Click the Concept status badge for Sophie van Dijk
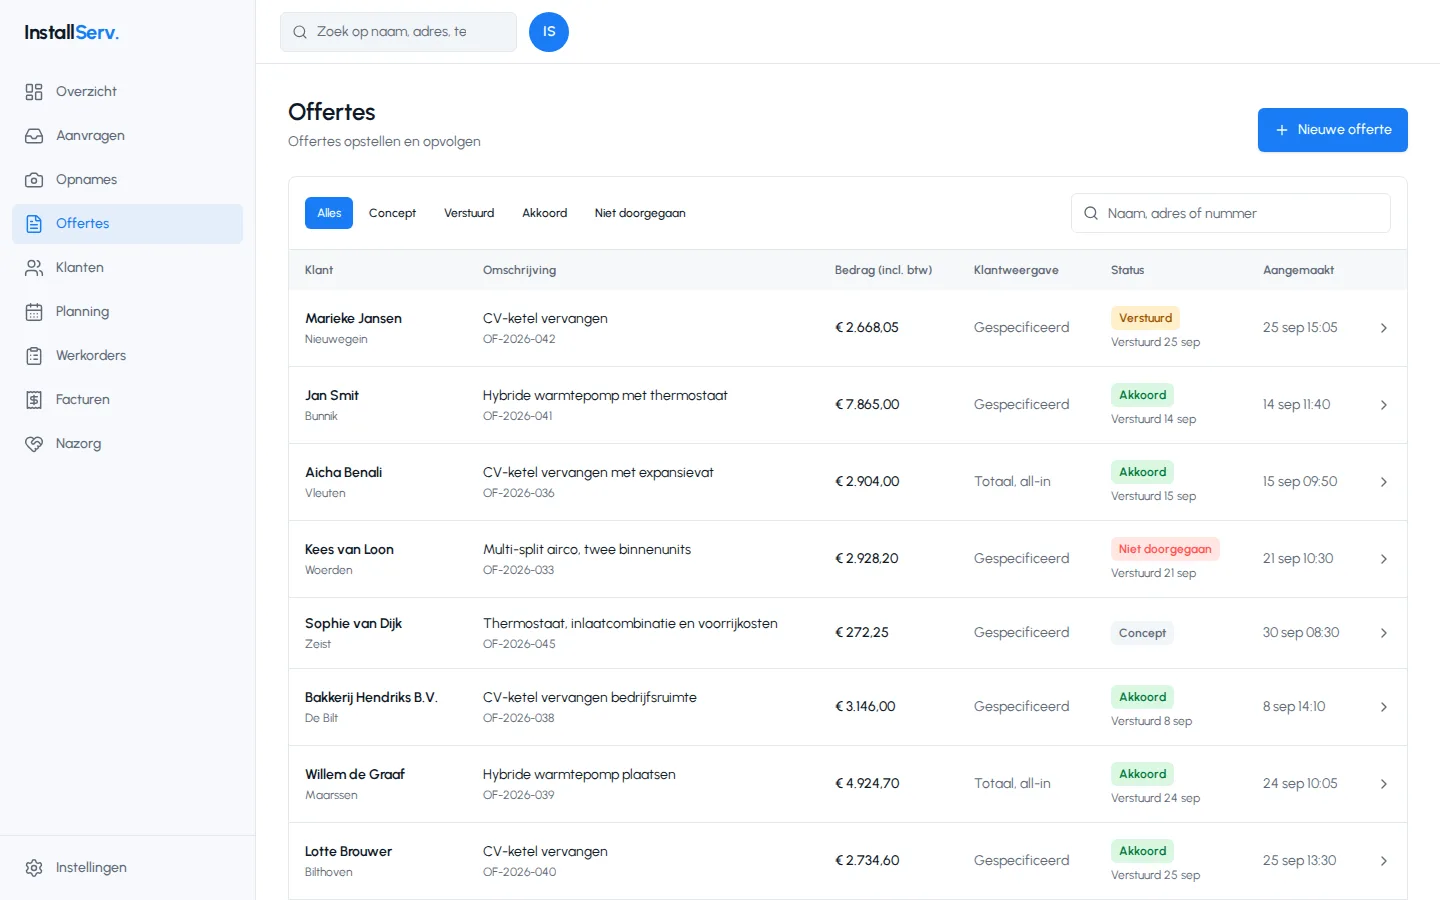This screenshot has height=900, width=1440. pos(1142,633)
